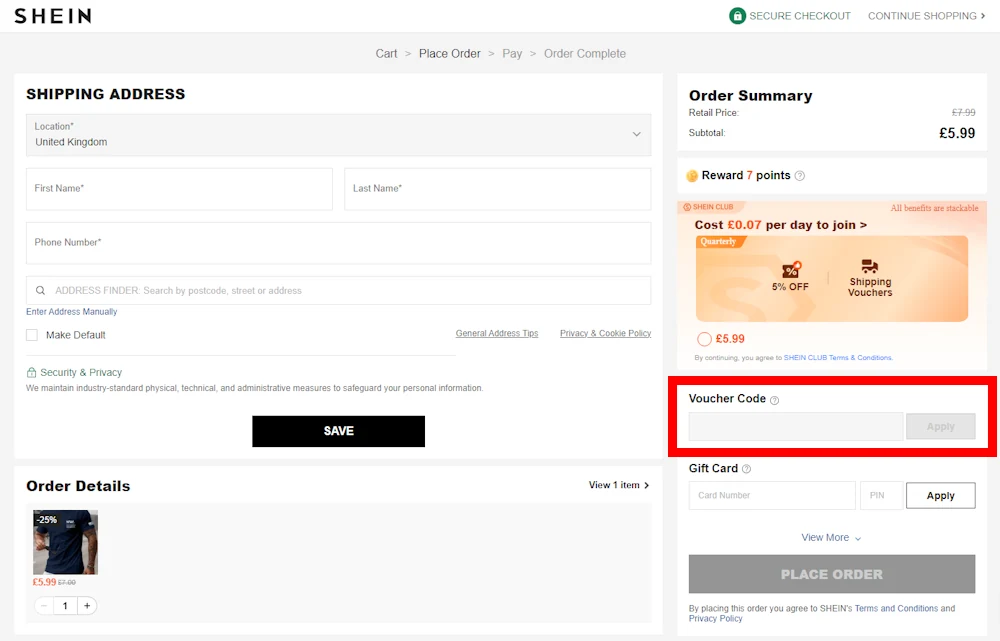Click the Voucher Code input field

[x=796, y=427]
